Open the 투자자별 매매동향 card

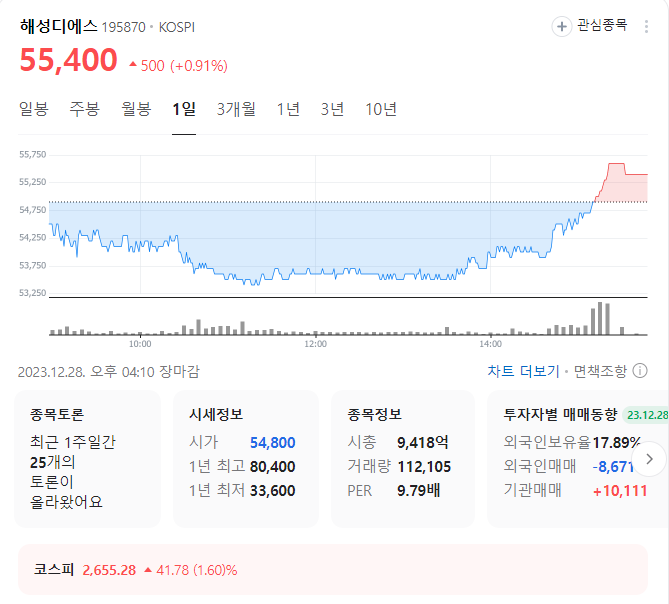(578, 459)
